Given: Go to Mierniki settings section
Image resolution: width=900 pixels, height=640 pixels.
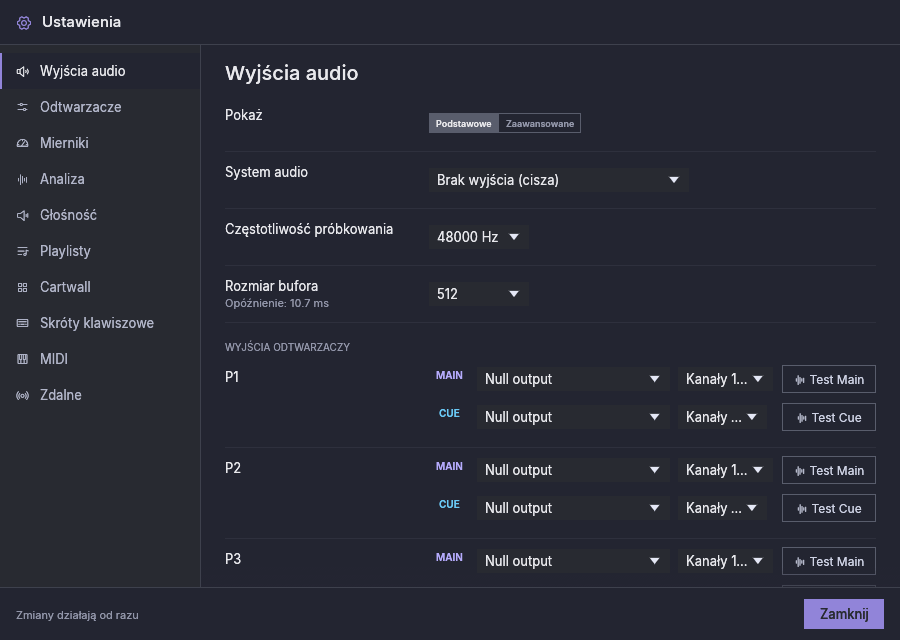Looking at the screenshot, I should [100, 143].
